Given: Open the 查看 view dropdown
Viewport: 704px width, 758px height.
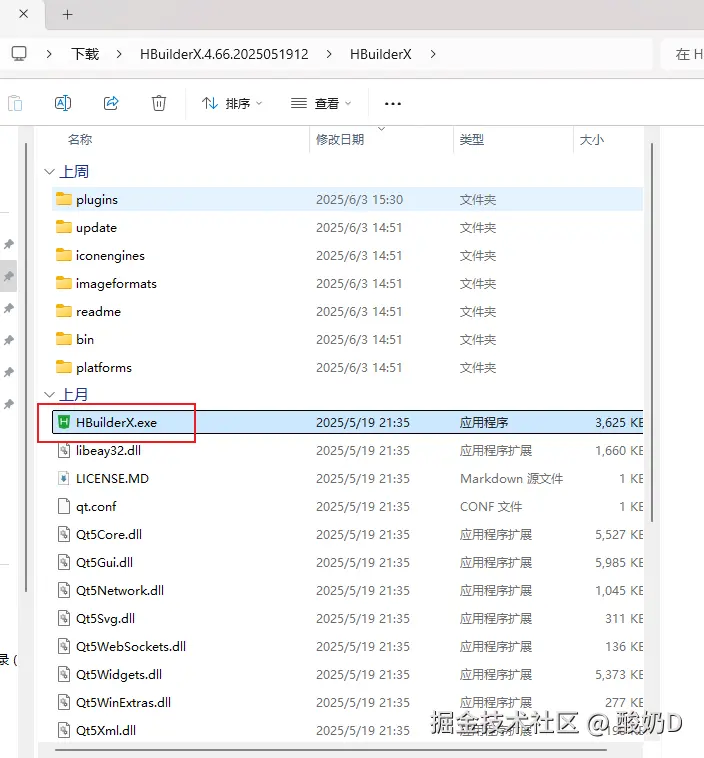Looking at the screenshot, I should tap(321, 103).
